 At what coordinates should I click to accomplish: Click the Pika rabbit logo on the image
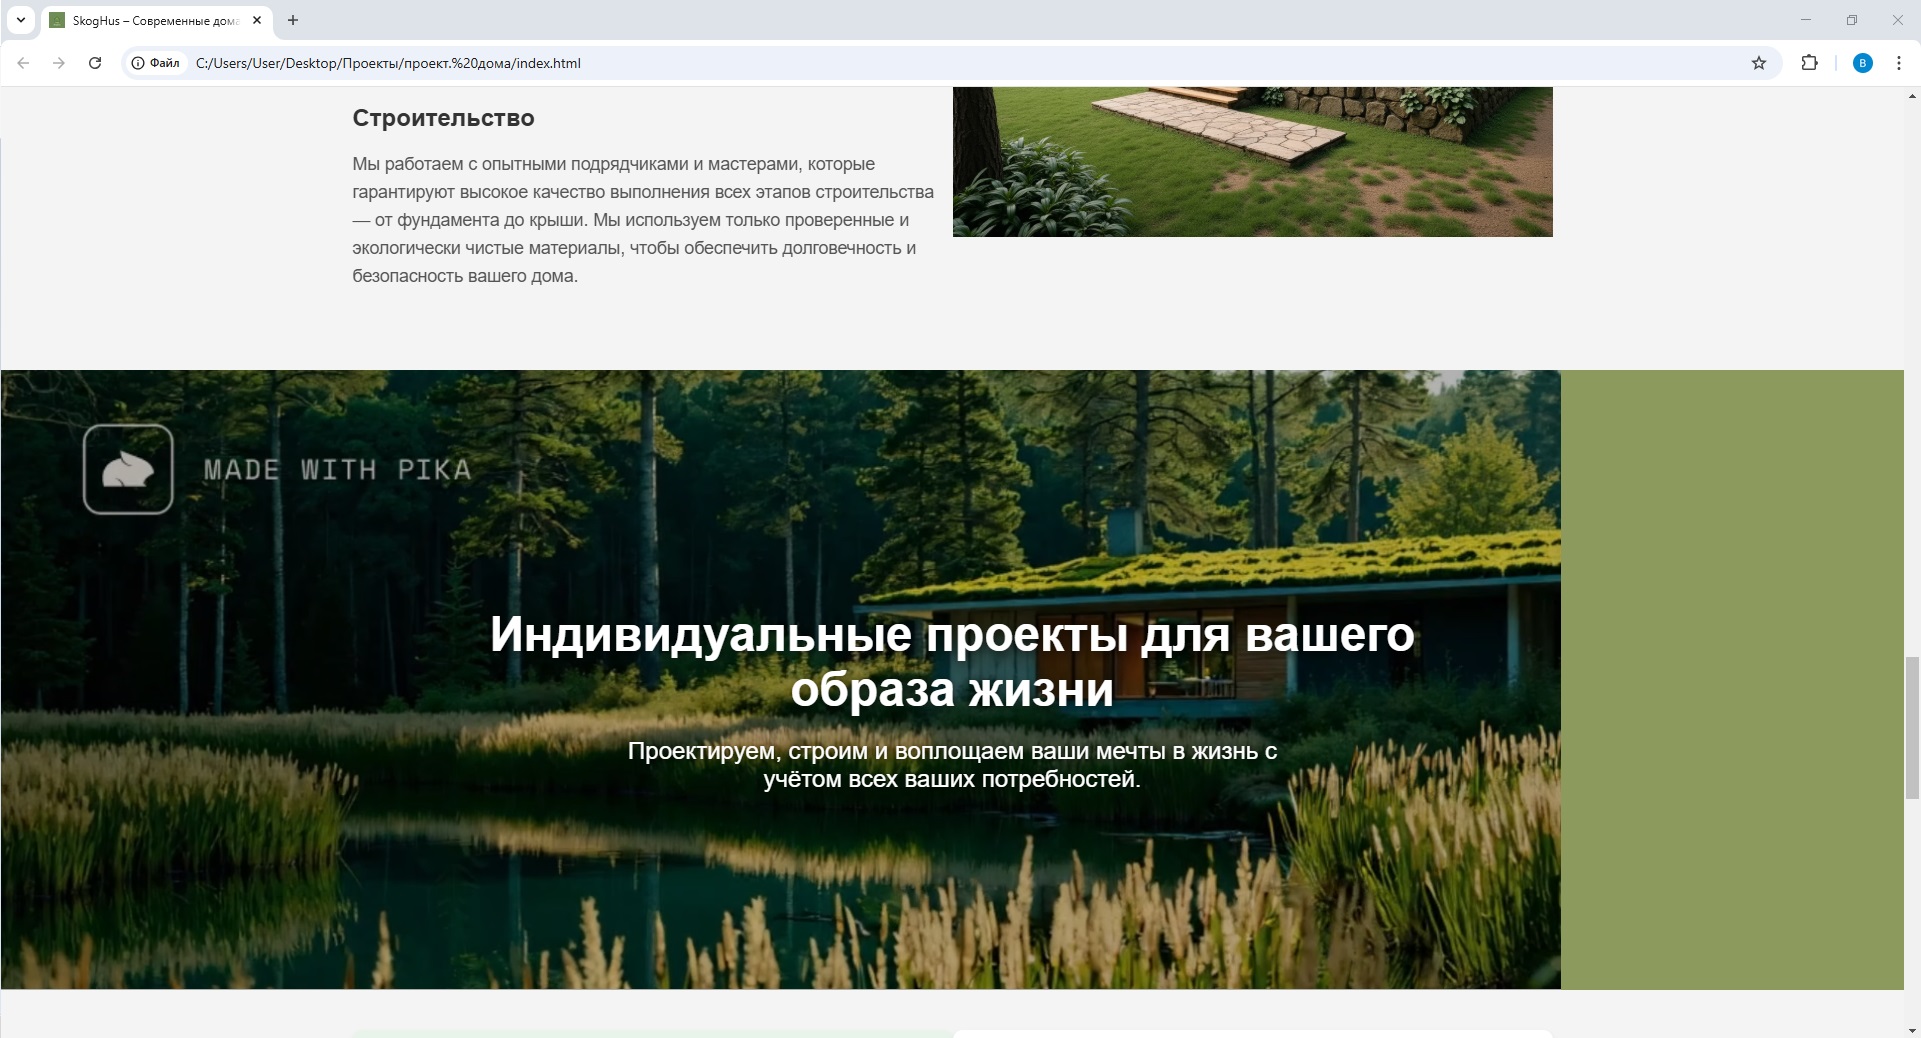point(128,469)
